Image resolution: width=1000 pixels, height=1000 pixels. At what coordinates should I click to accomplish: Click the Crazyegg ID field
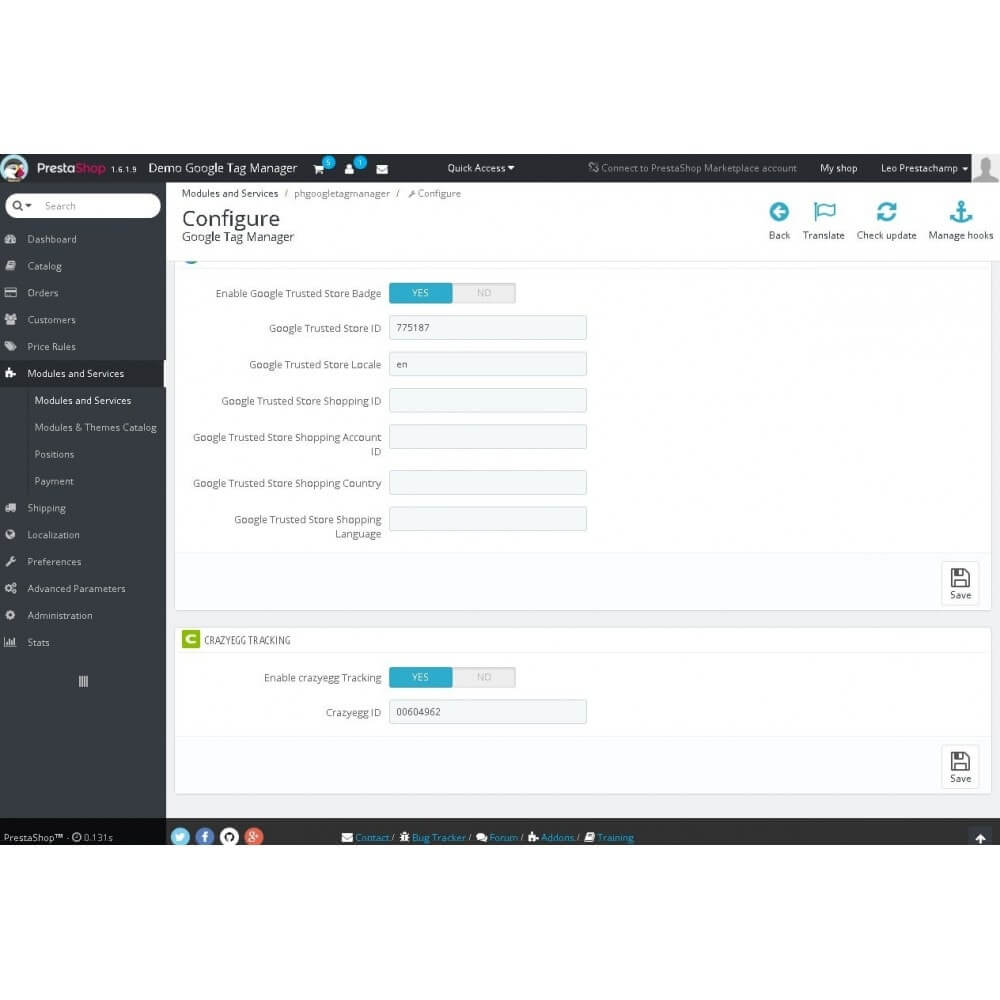[x=487, y=712]
